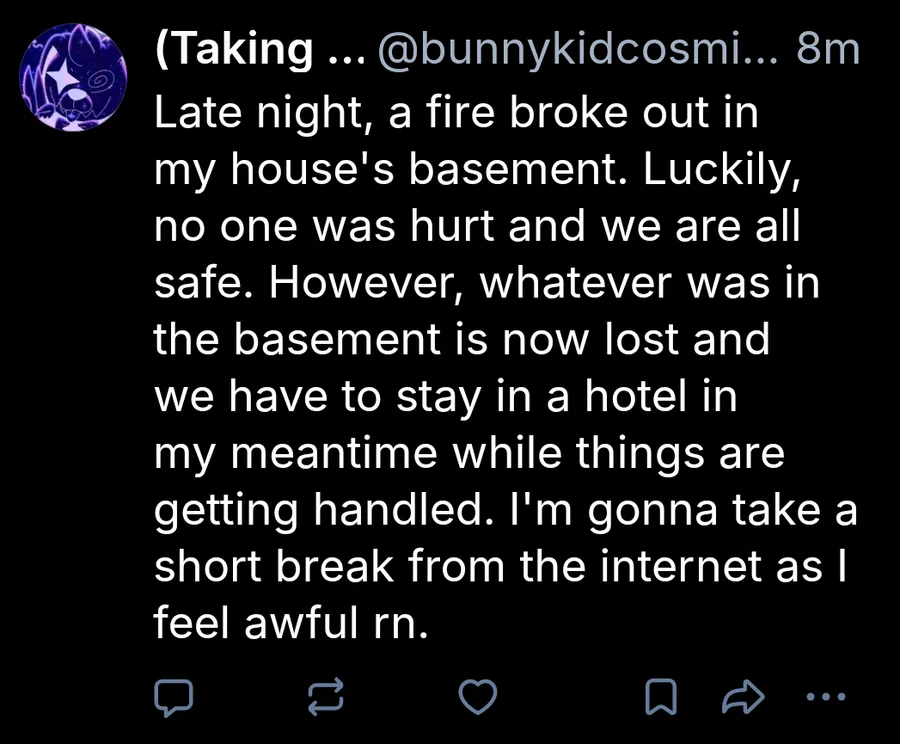This screenshot has width=900, height=744.
Task: Reply to the basement fire post
Action: (179, 696)
